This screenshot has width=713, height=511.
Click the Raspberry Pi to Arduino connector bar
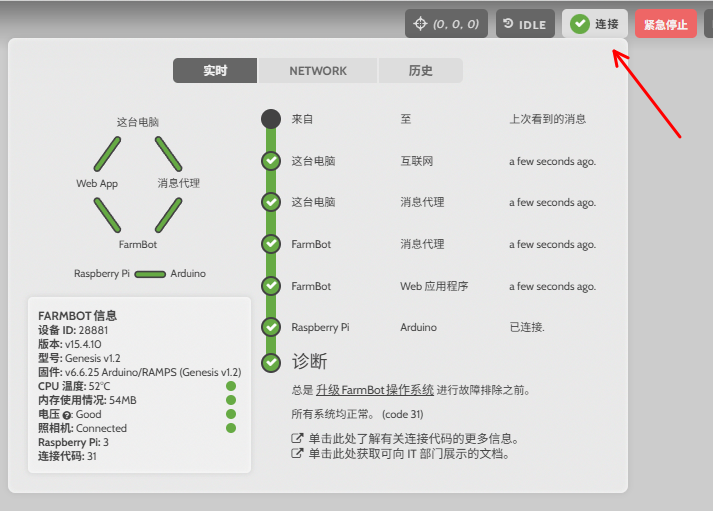click(x=150, y=274)
